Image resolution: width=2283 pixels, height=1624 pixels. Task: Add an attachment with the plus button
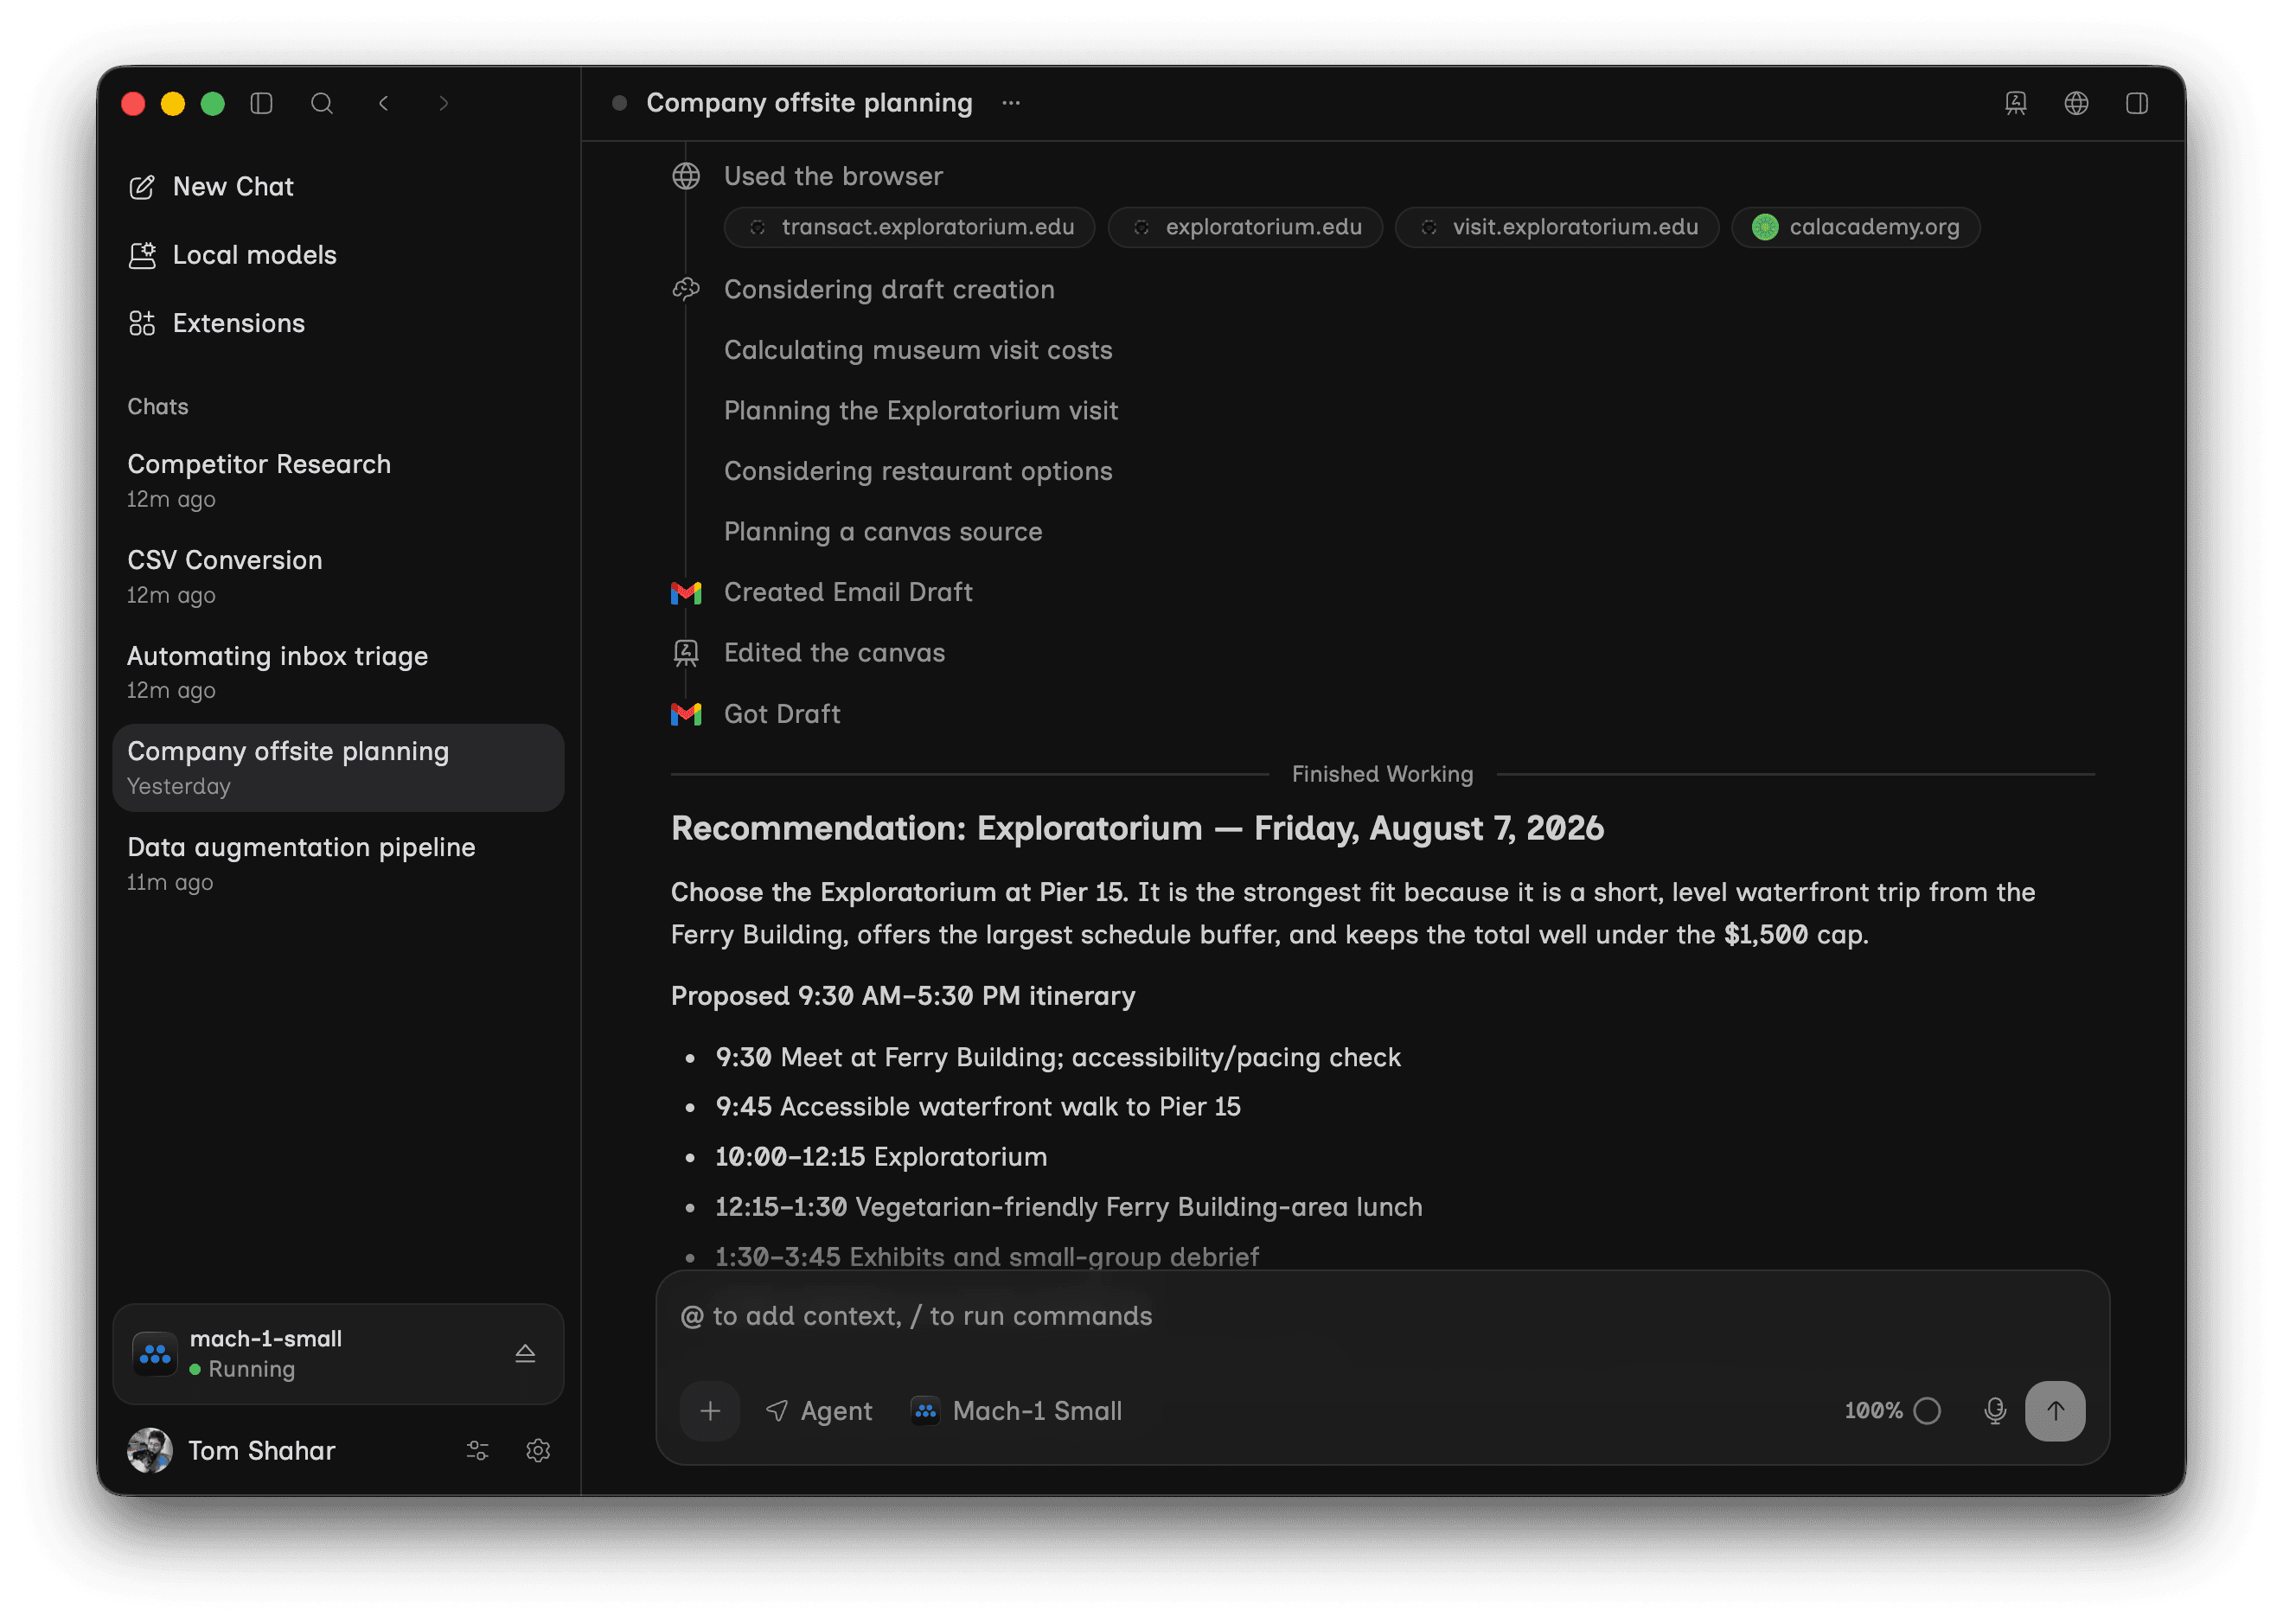(x=710, y=1411)
